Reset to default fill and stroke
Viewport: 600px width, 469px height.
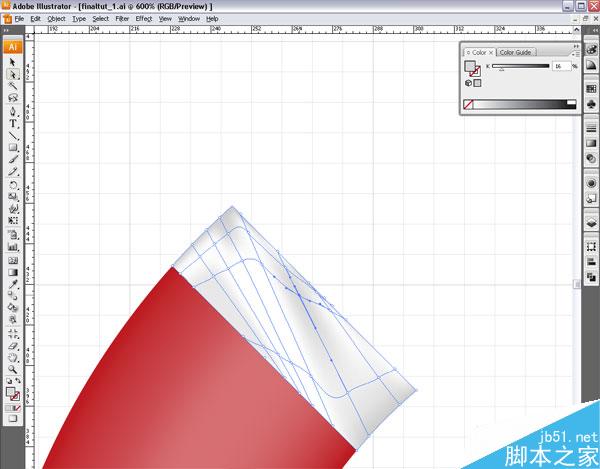click(x=9, y=381)
